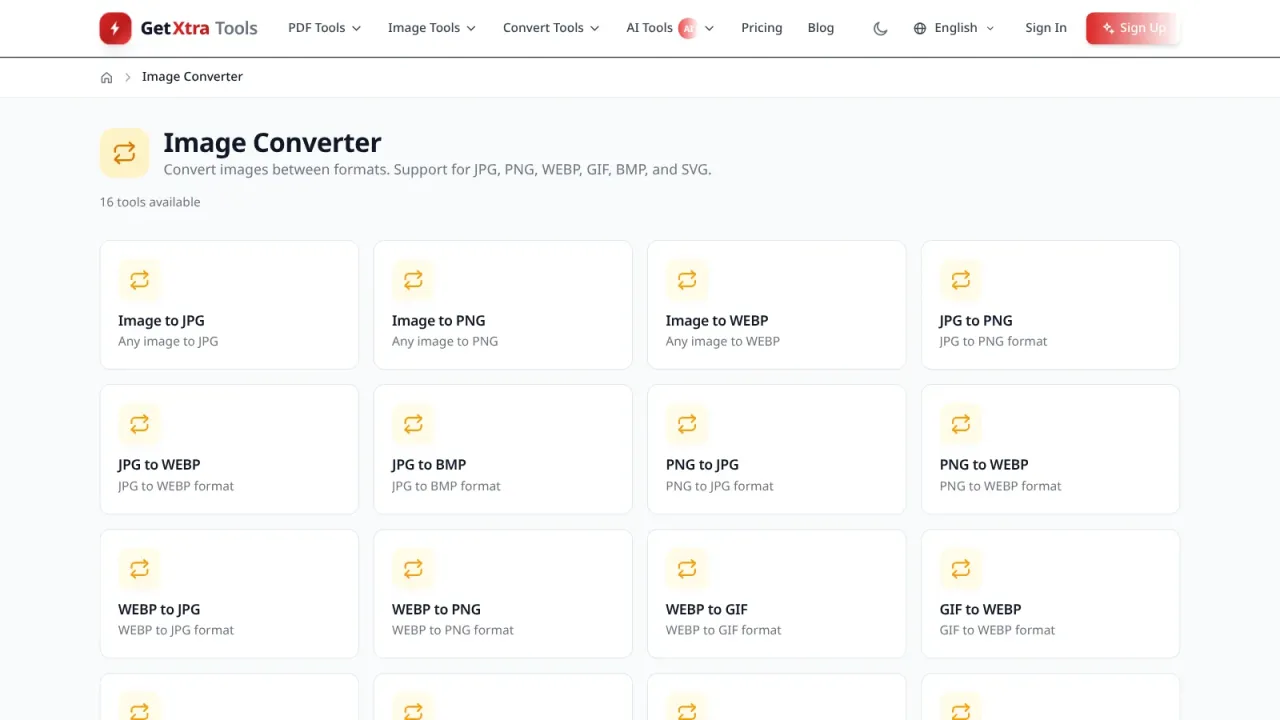Click the '16 tools available' text
This screenshot has height=720, width=1280.
(x=150, y=202)
